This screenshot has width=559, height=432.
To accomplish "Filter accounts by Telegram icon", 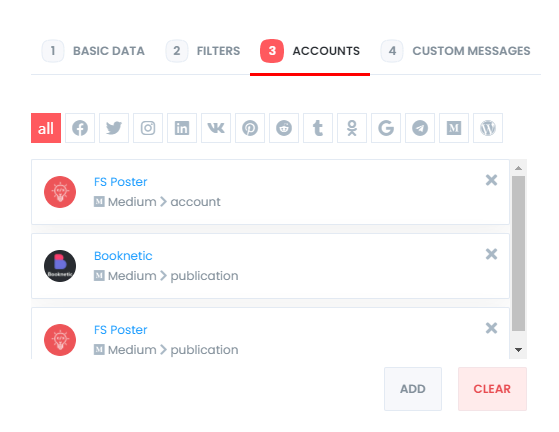I will click(x=420, y=128).
